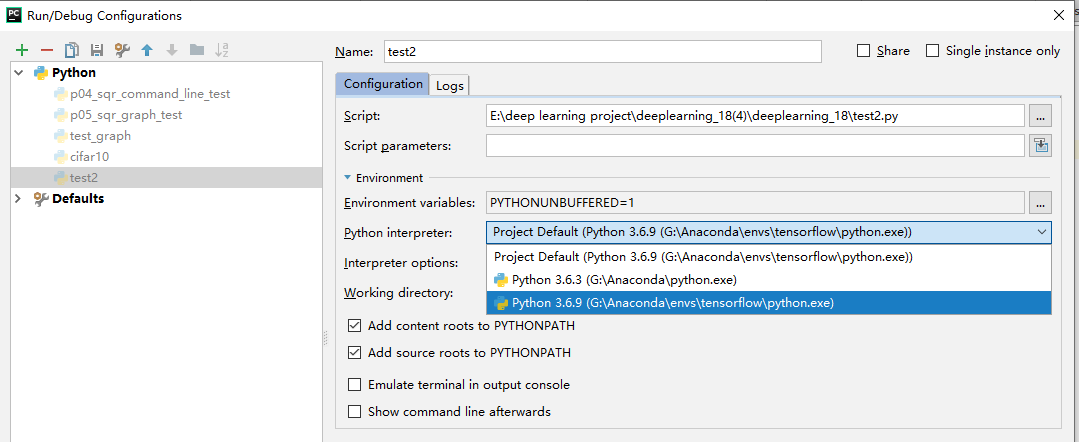1079x442 pixels.
Task: Enable Emulate terminal in output console
Action: (x=354, y=385)
